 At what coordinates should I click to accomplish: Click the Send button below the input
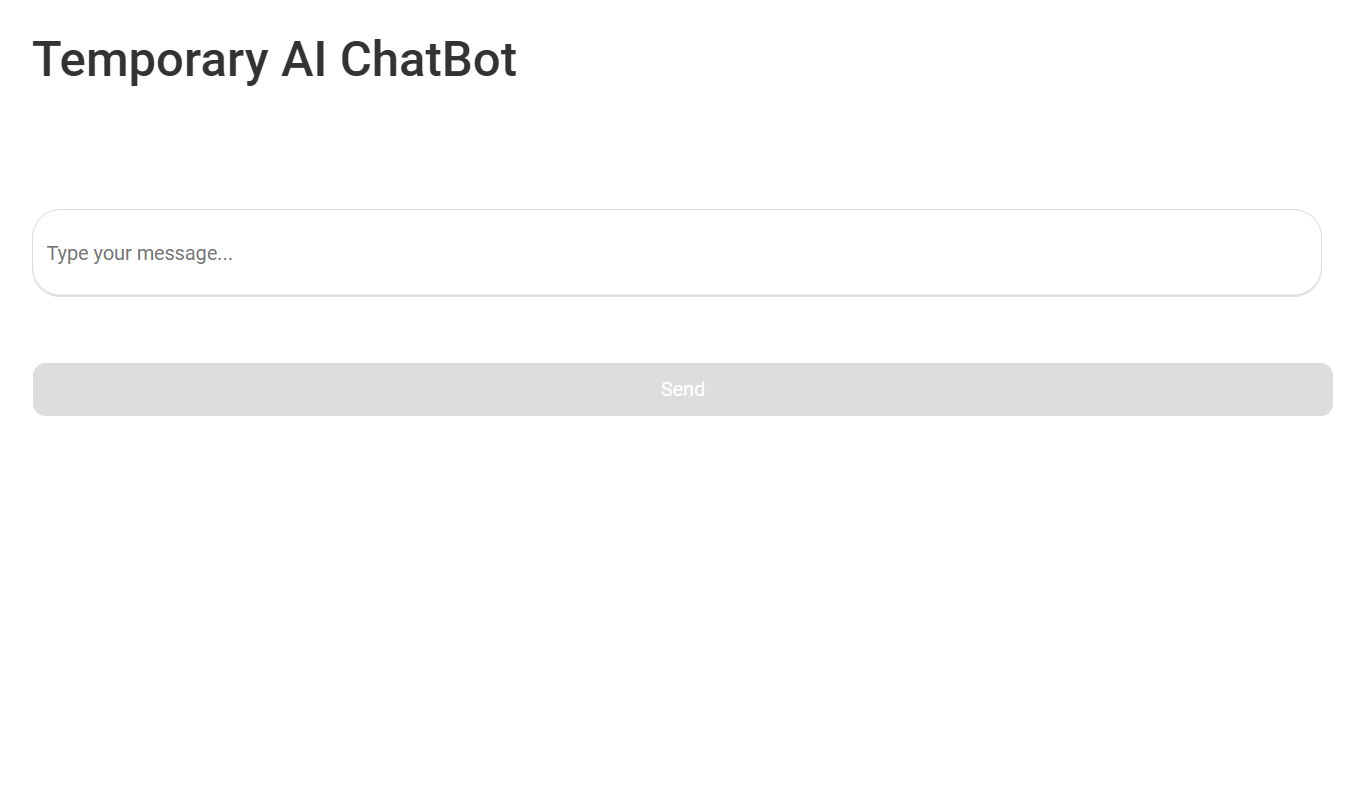click(x=682, y=389)
